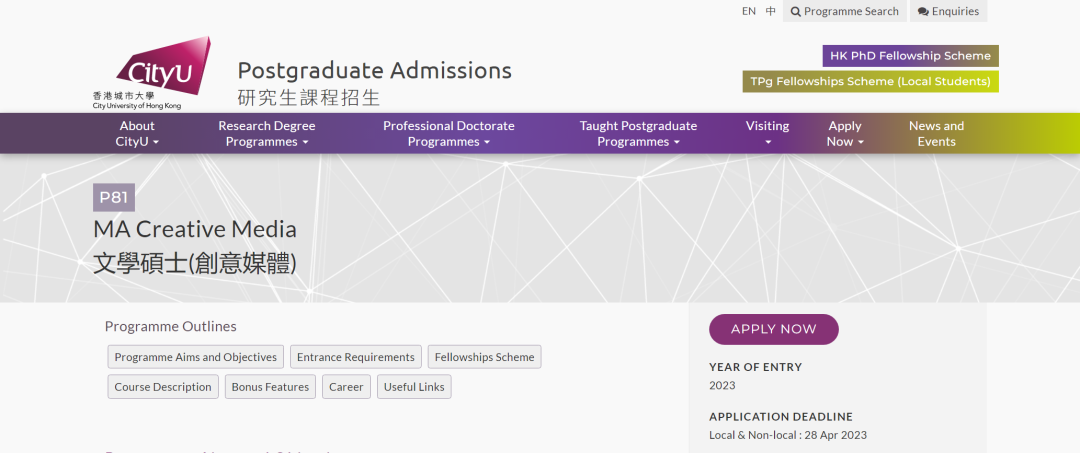Expand Professional Doctorate Programmes dropdown
Viewport: 1080px width, 453px height.
tap(448, 133)
